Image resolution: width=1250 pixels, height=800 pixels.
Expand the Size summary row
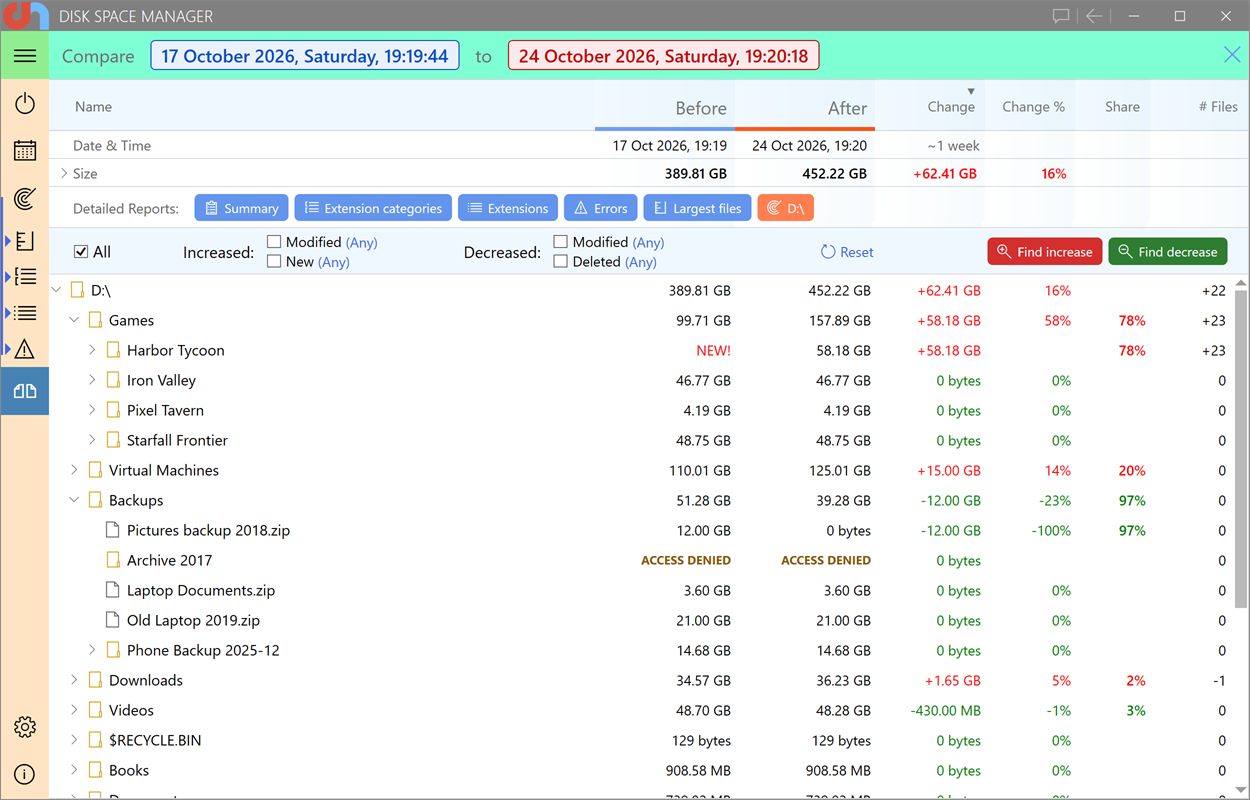tap(64, 173)
